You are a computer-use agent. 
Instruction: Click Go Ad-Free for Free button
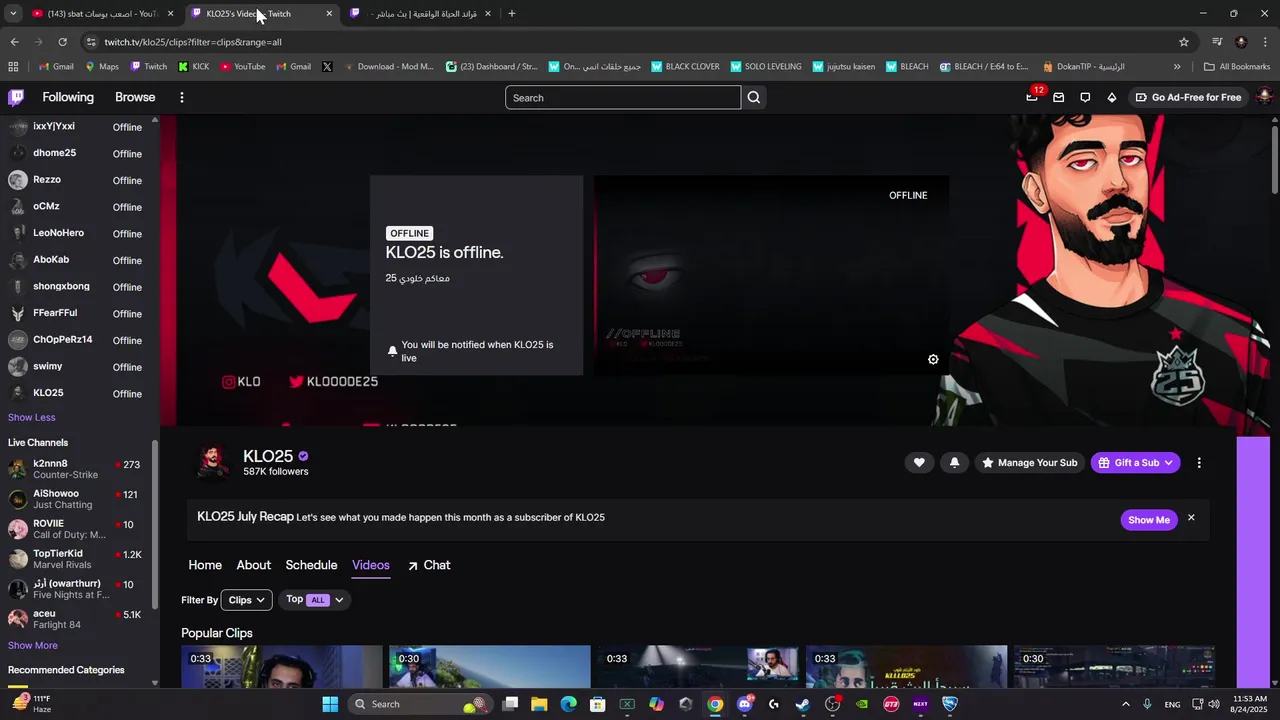click(1188, 97)
